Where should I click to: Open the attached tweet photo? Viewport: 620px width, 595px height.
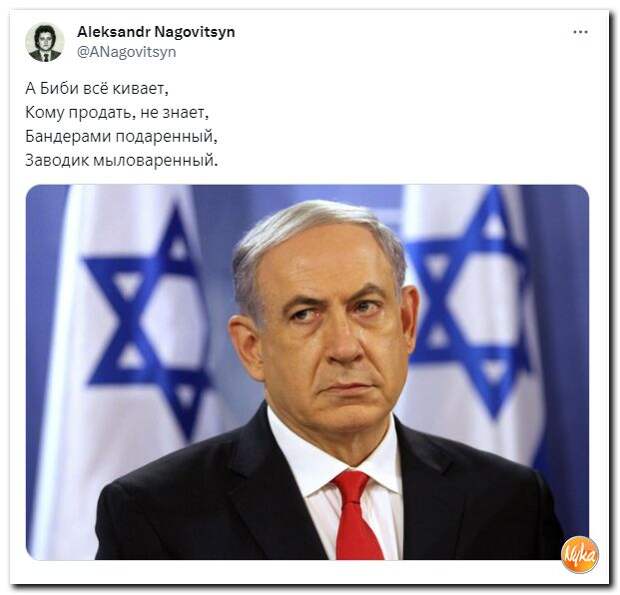307,372
